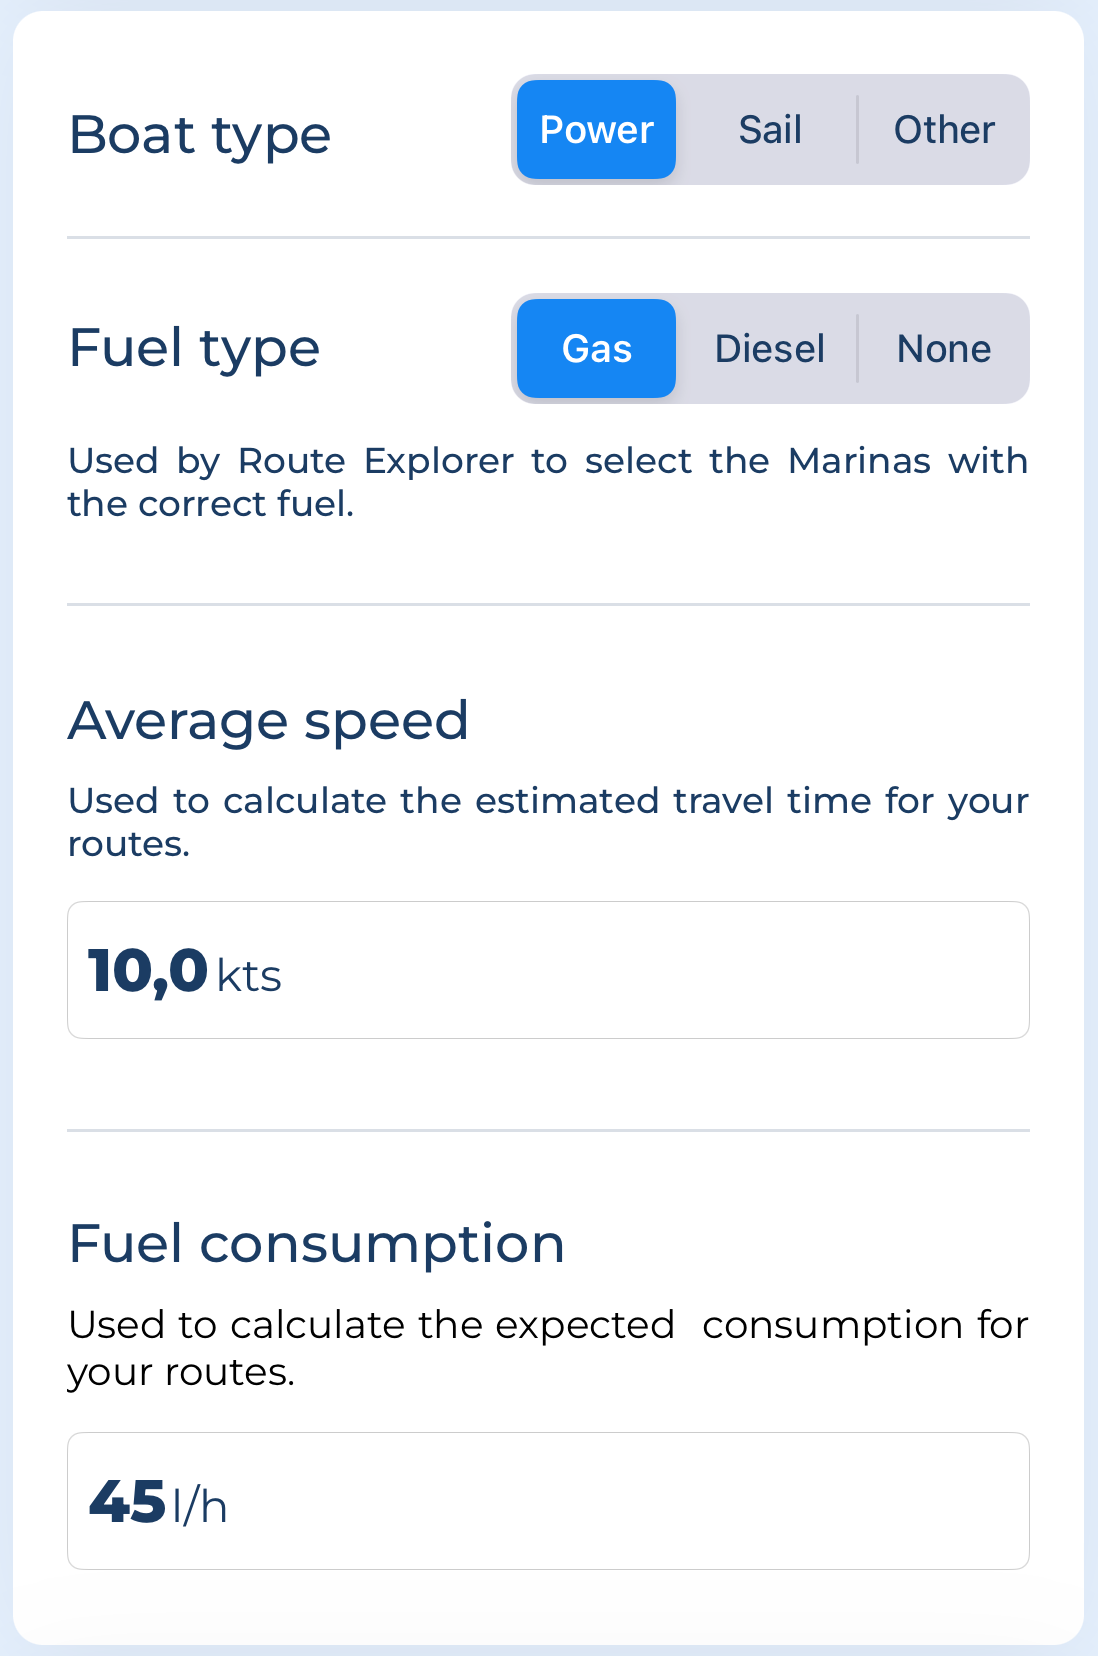The image size is (1098, 1656).
Task: Click the expected consumption description text
Action: click(548, 1348)
